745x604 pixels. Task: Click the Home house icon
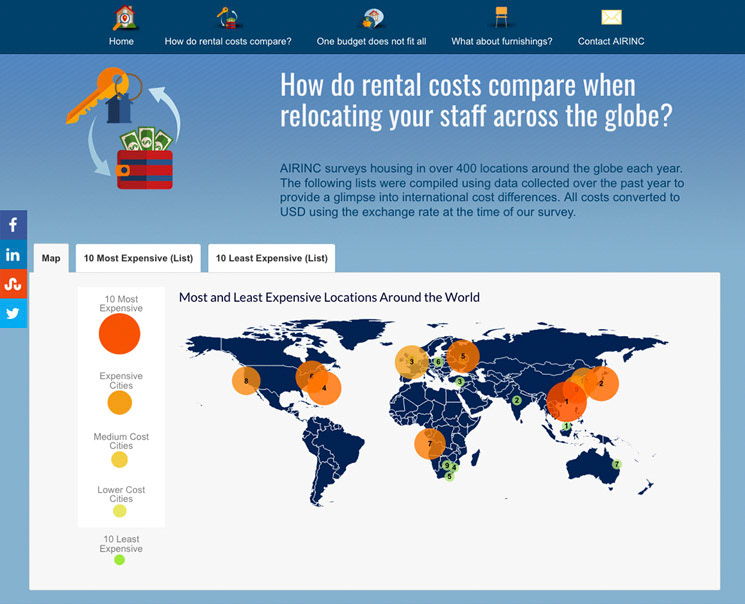[x=125, y=18]
